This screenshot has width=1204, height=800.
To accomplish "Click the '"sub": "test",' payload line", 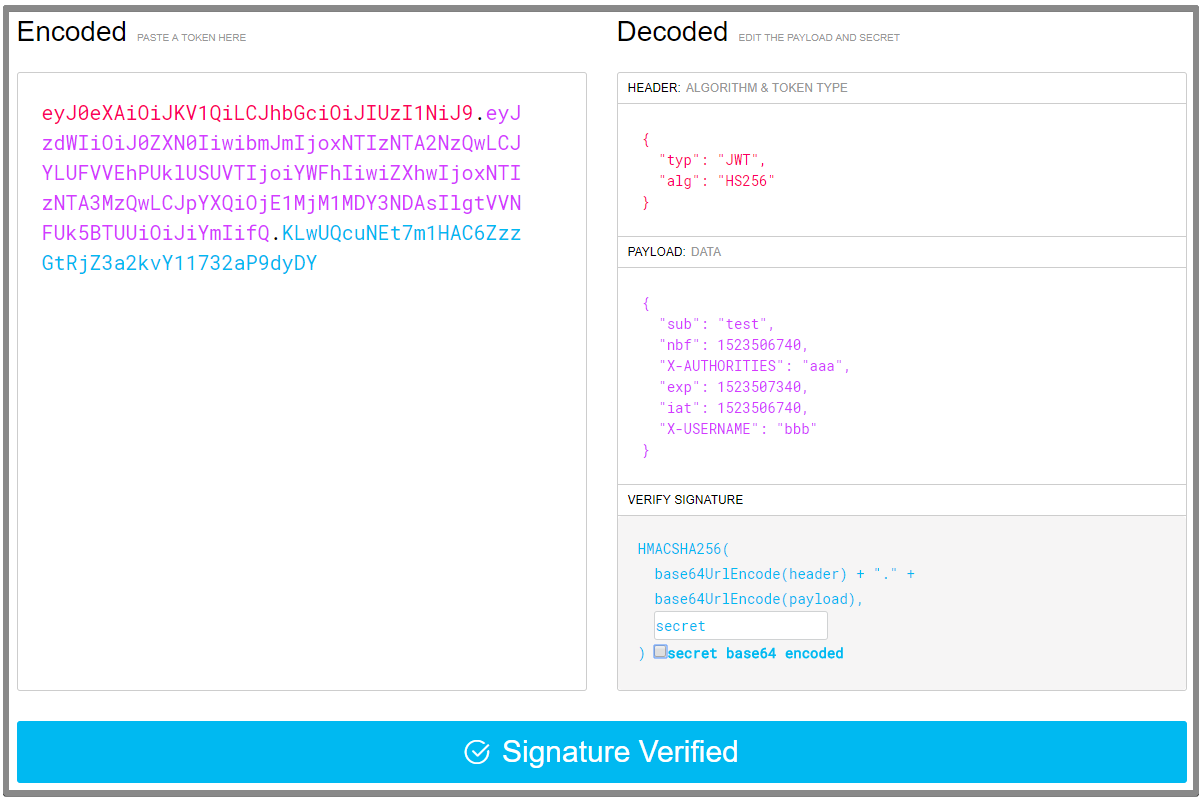I will [x=716, y=324].
